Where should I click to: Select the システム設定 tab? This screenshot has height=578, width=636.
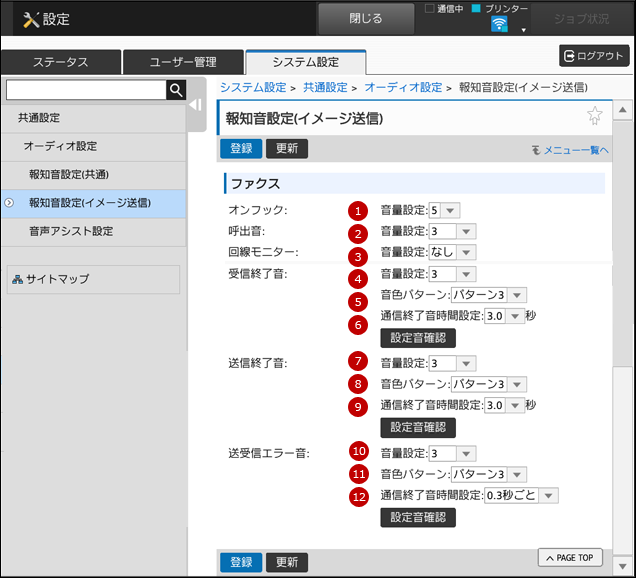tap(306, 62)
